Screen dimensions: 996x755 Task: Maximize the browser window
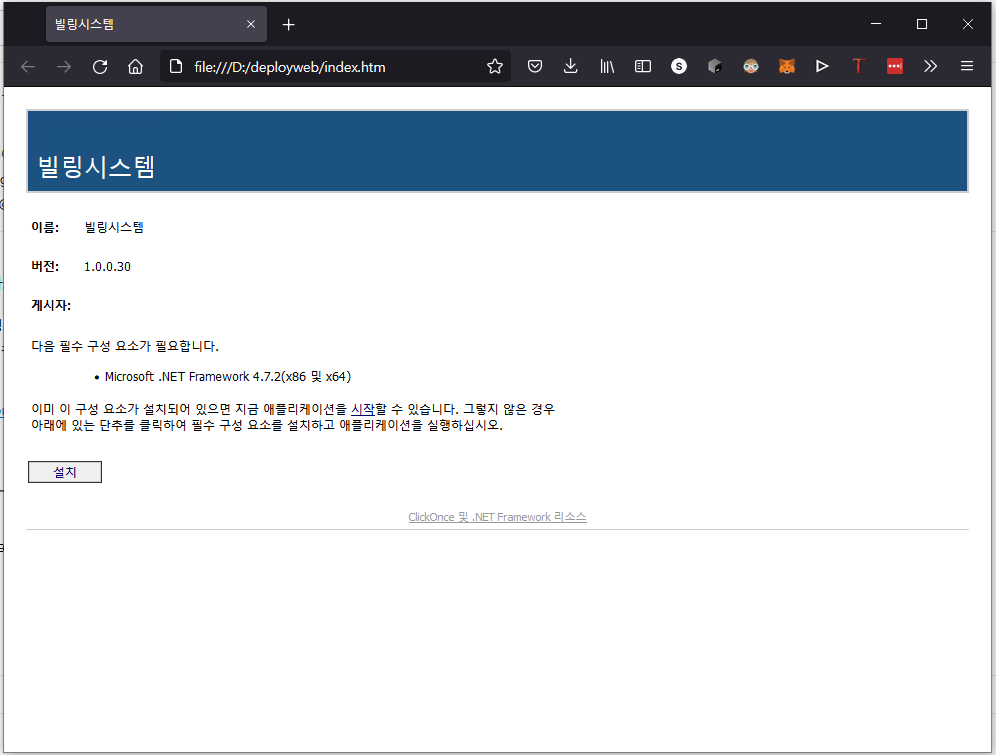click(922, 24)
